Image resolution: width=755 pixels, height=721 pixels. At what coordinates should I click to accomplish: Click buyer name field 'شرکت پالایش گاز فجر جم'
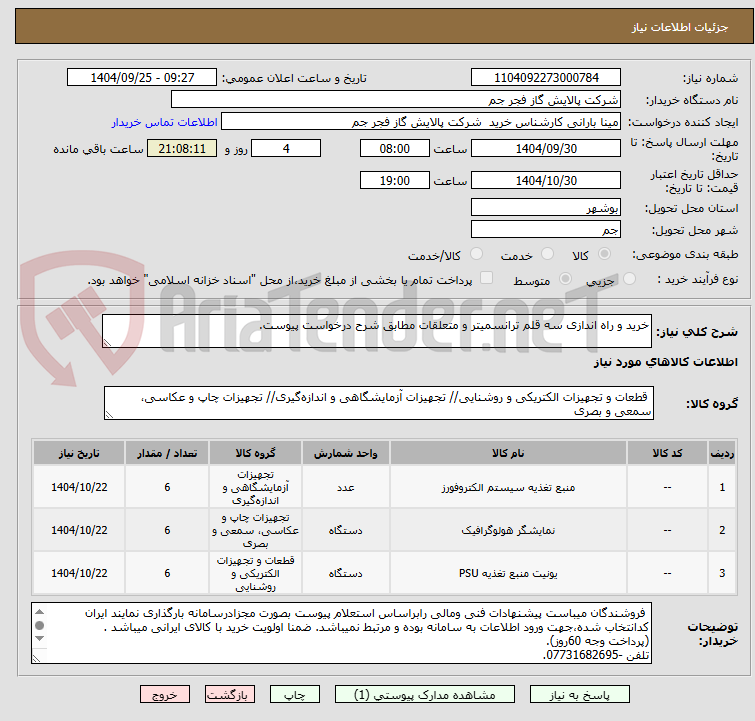[396, 100]
